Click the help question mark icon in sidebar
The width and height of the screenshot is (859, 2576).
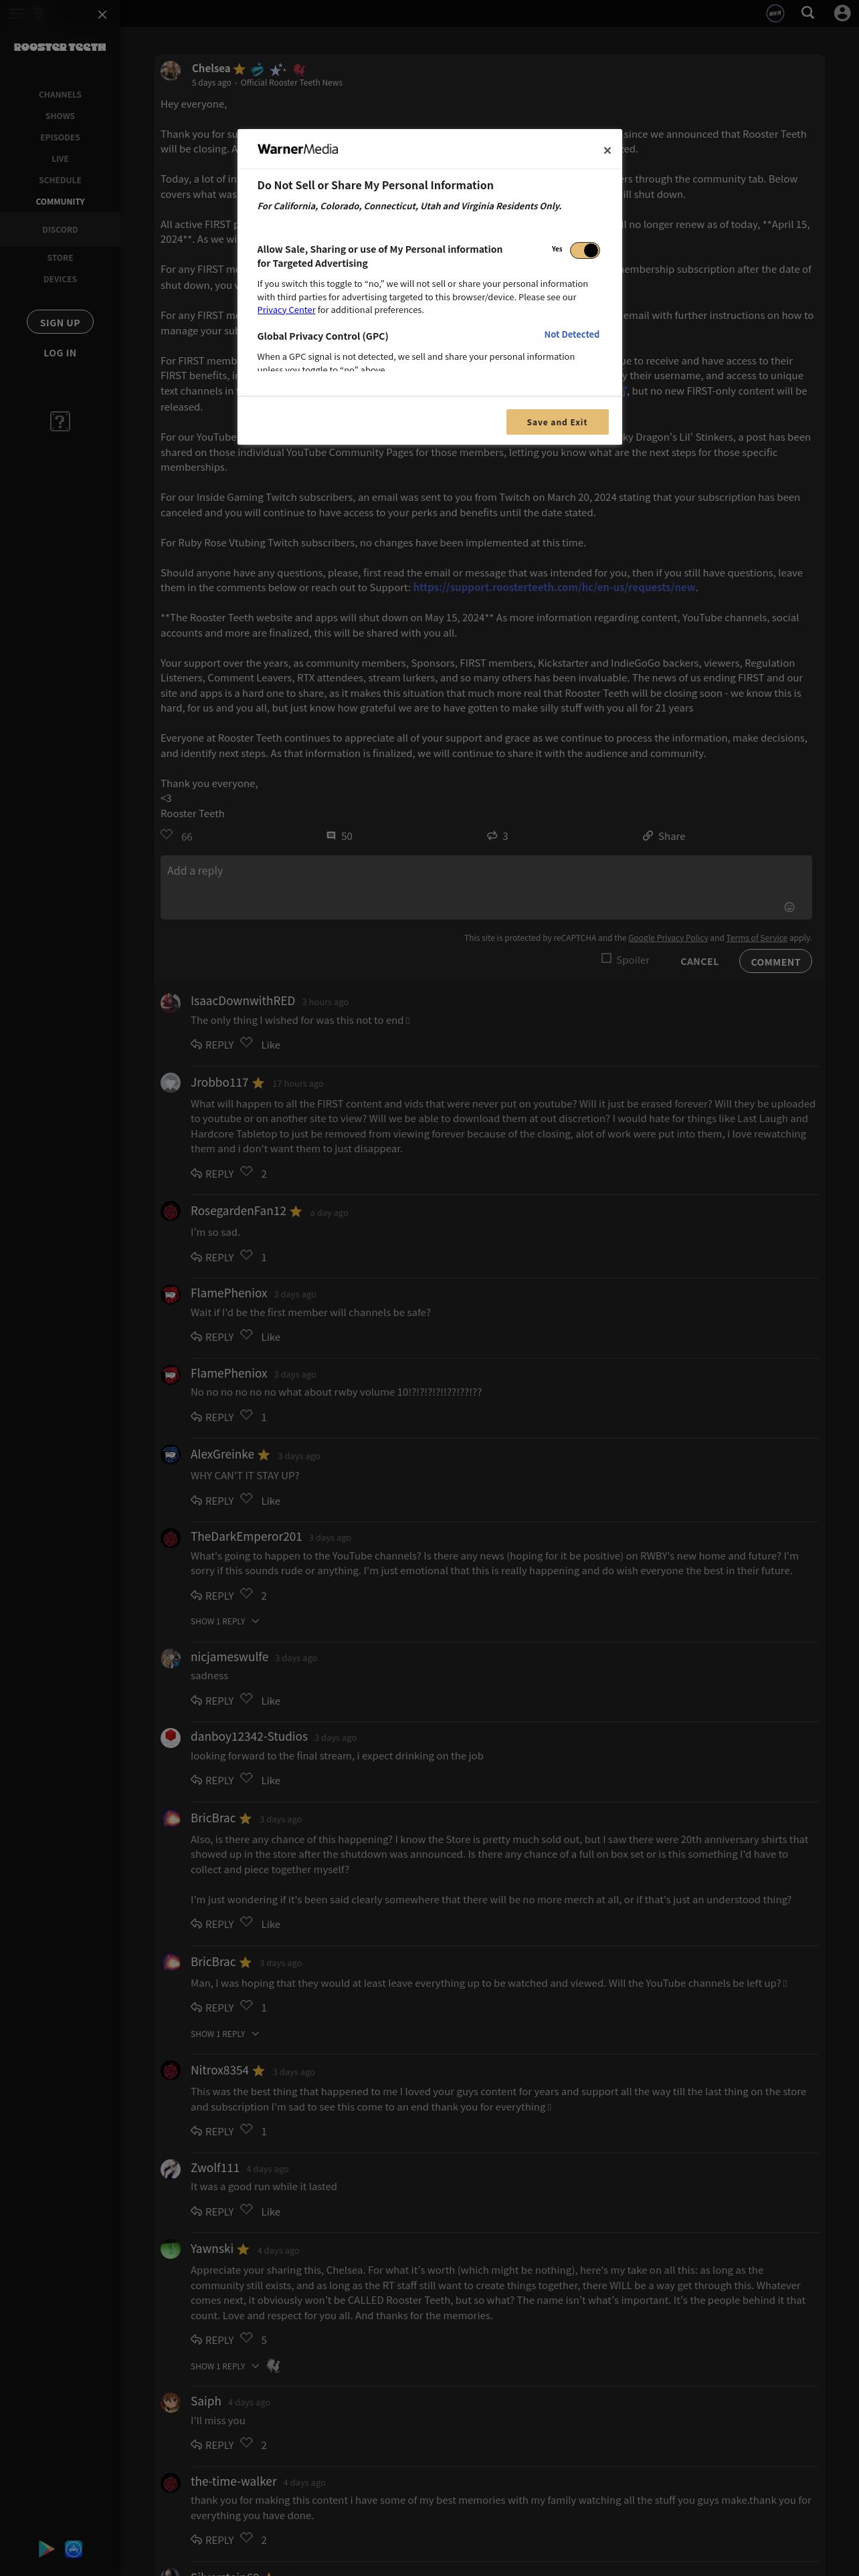point(60,421)
